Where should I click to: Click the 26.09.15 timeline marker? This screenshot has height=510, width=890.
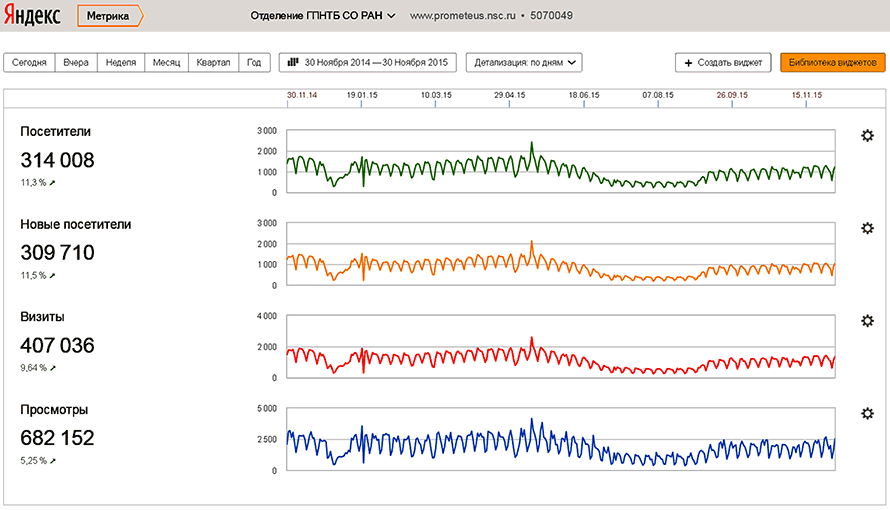[732, 95]
